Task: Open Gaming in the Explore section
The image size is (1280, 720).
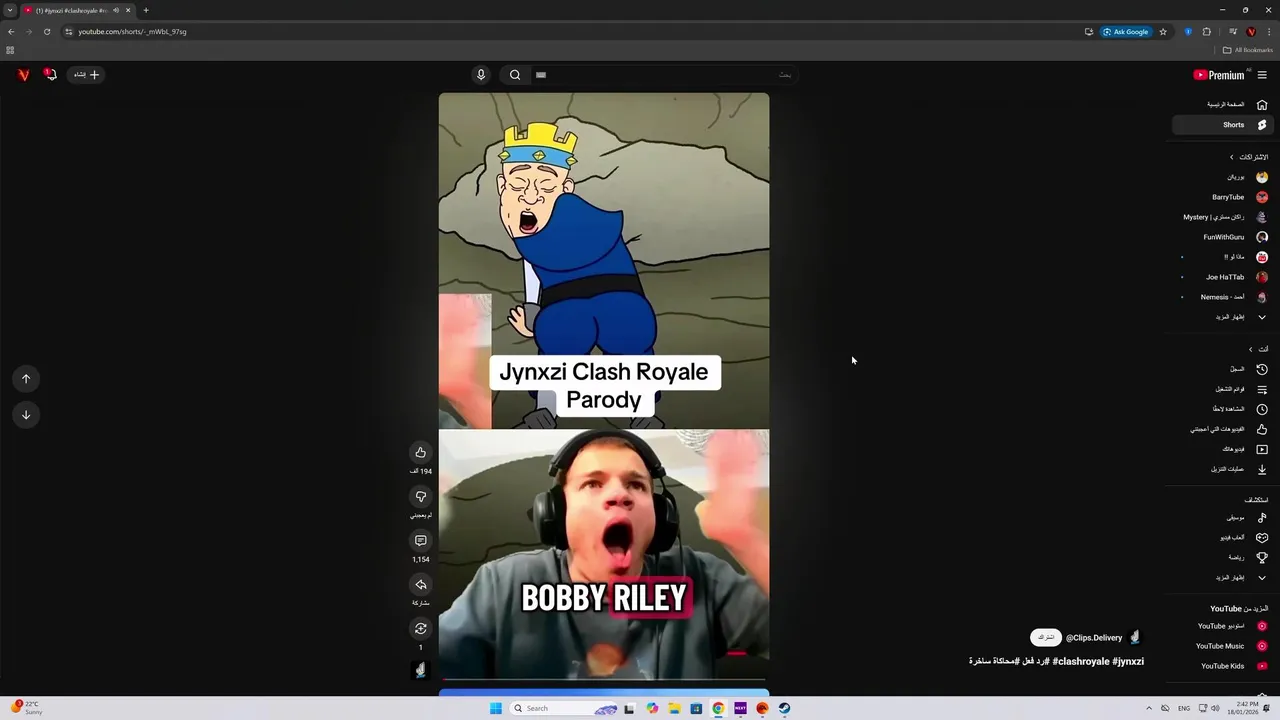Action: click(x=1222, y=537)
